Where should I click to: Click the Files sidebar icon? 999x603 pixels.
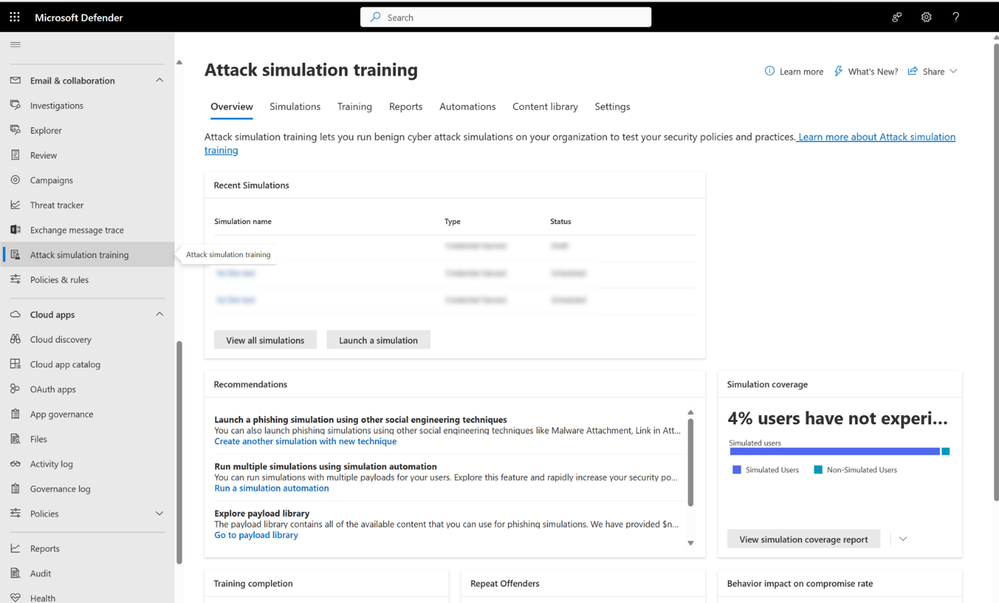click(x=15, y=439)
